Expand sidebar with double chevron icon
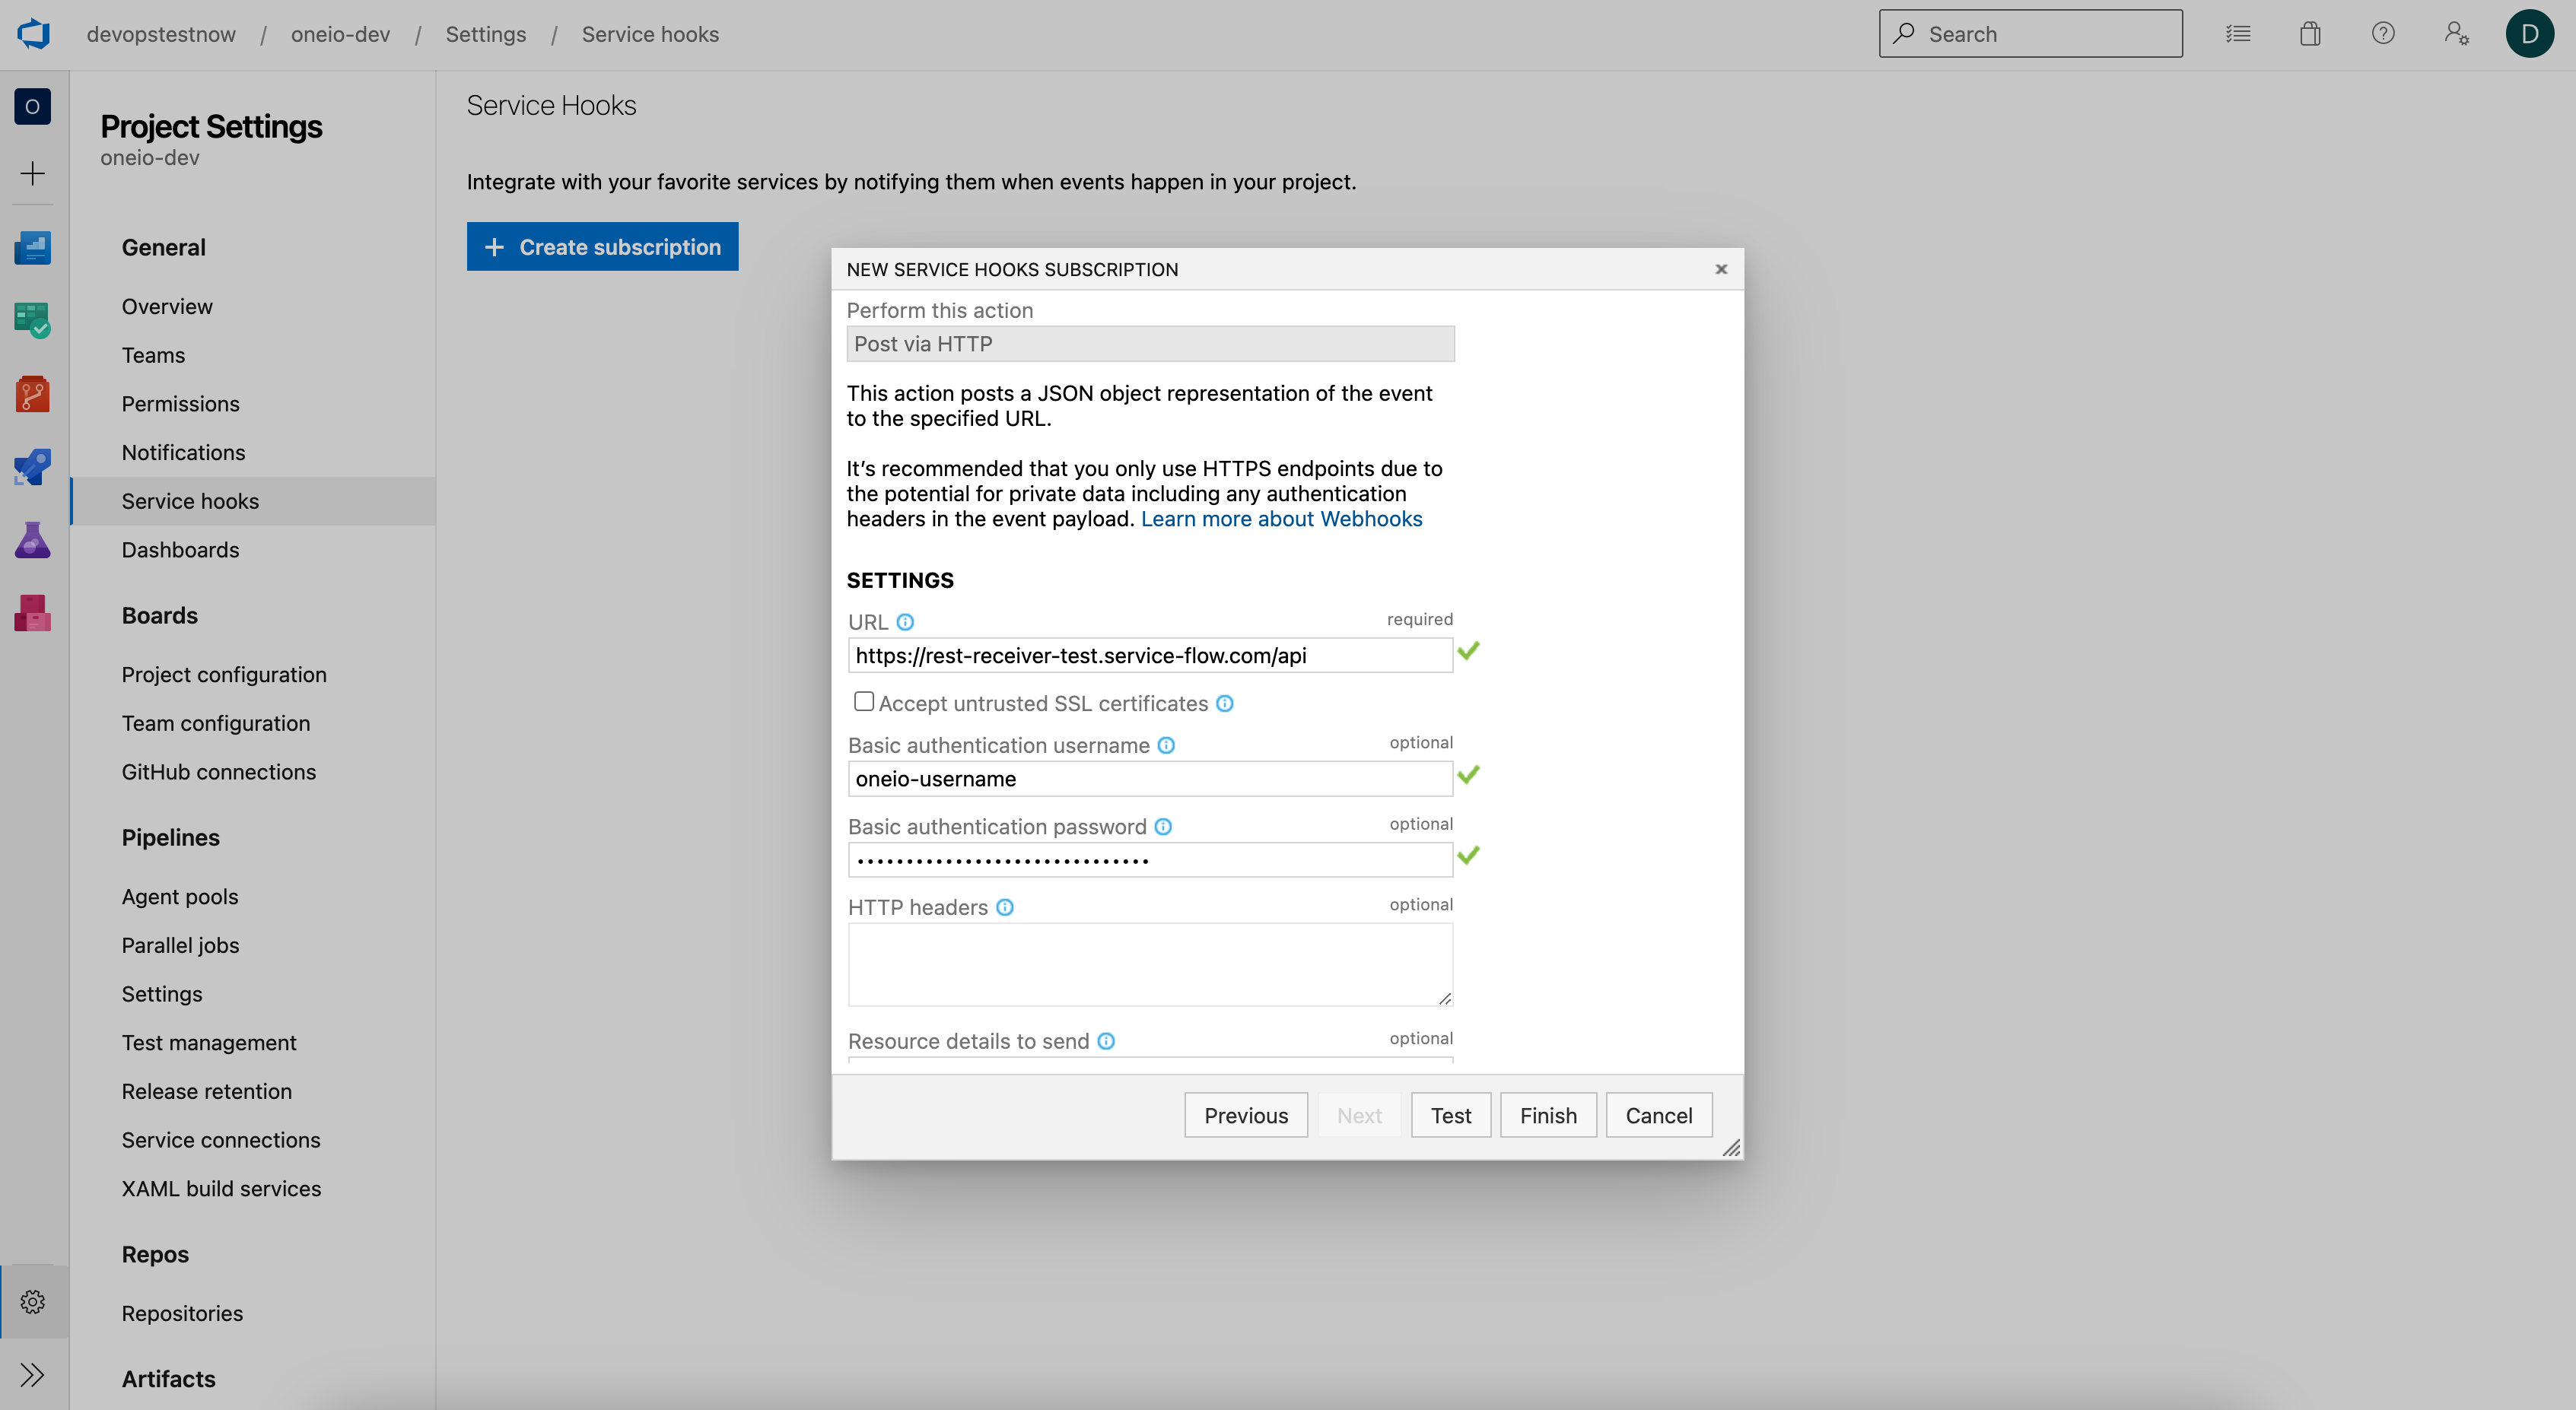This screenshot has width=2576, height=1410. tap(33, 1375)
